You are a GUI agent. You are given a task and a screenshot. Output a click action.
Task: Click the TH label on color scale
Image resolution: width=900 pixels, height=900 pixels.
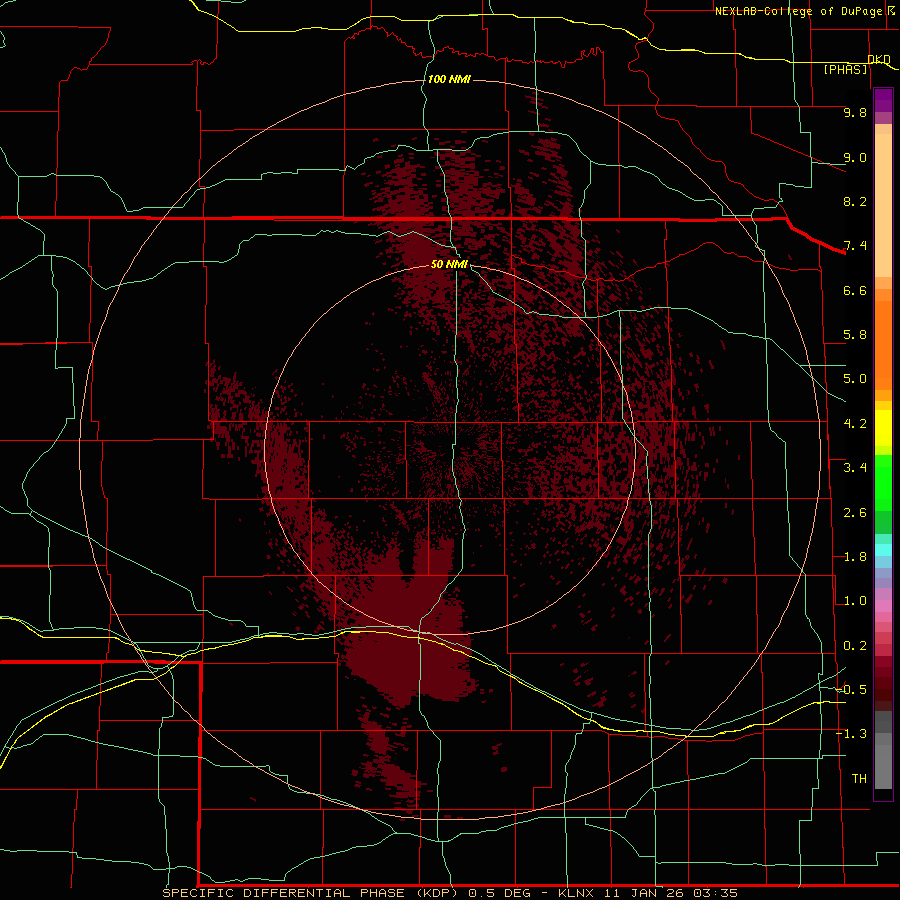tap(859, 779)
